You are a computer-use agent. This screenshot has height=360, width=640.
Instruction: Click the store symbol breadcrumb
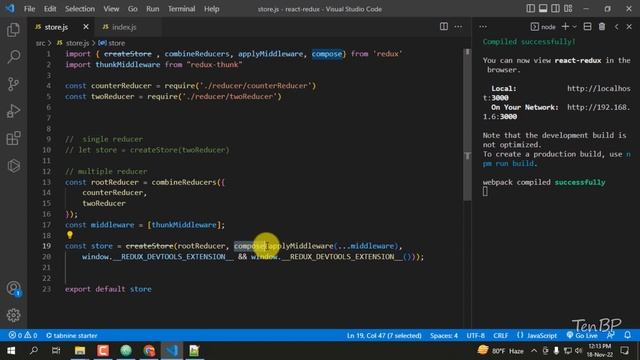[x=112, y=43]
